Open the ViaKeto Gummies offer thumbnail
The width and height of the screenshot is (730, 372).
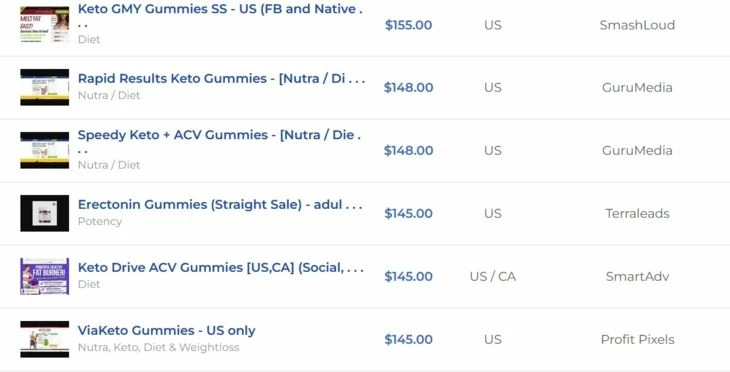point(45,339)
